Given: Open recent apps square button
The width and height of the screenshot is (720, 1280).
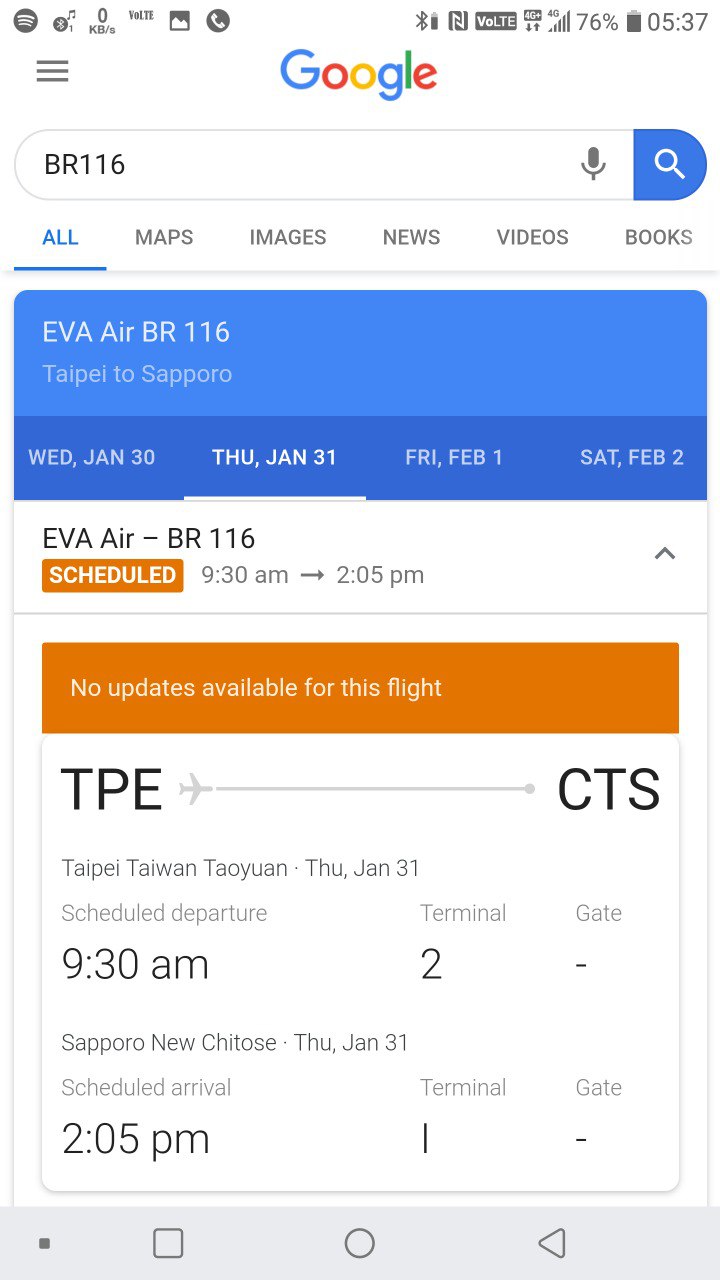Looking at the screenshot, I should tap(168, 1243).
